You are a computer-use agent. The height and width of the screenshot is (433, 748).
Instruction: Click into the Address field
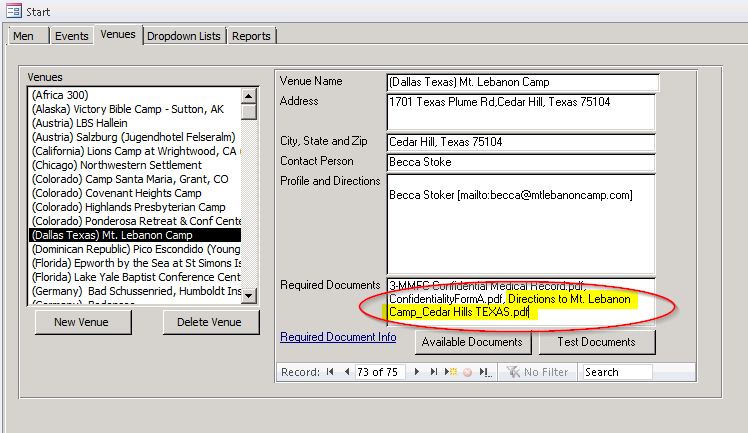521,112
